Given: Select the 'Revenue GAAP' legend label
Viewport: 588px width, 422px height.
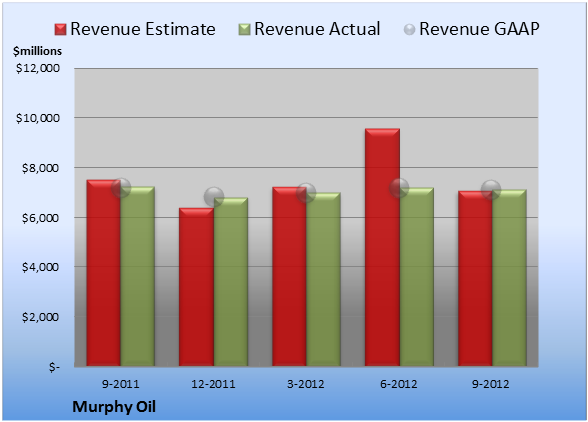Looking at the screenshot, I should click(x=479, y=29).
